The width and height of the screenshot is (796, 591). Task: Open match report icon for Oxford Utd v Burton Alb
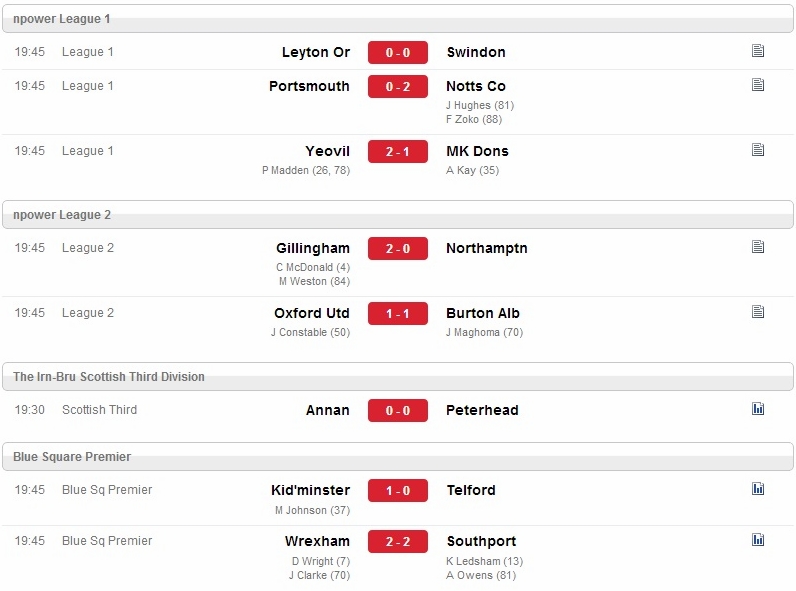757,312
